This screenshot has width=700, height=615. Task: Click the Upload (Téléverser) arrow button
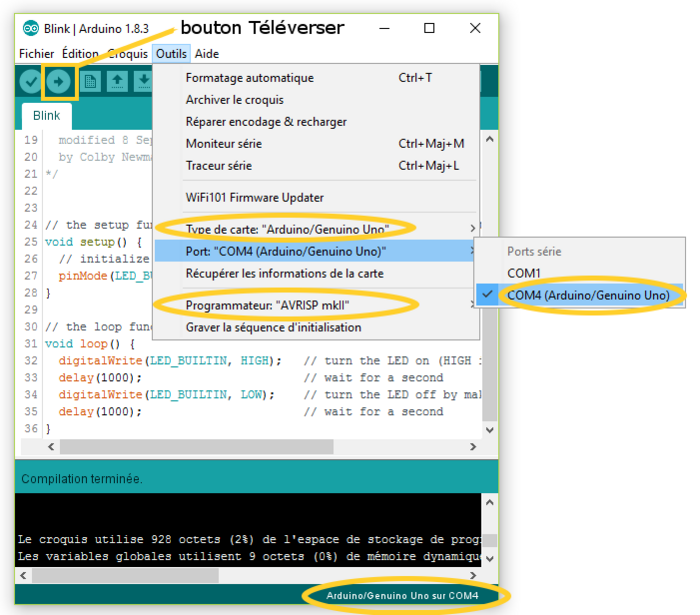[58, 82]
